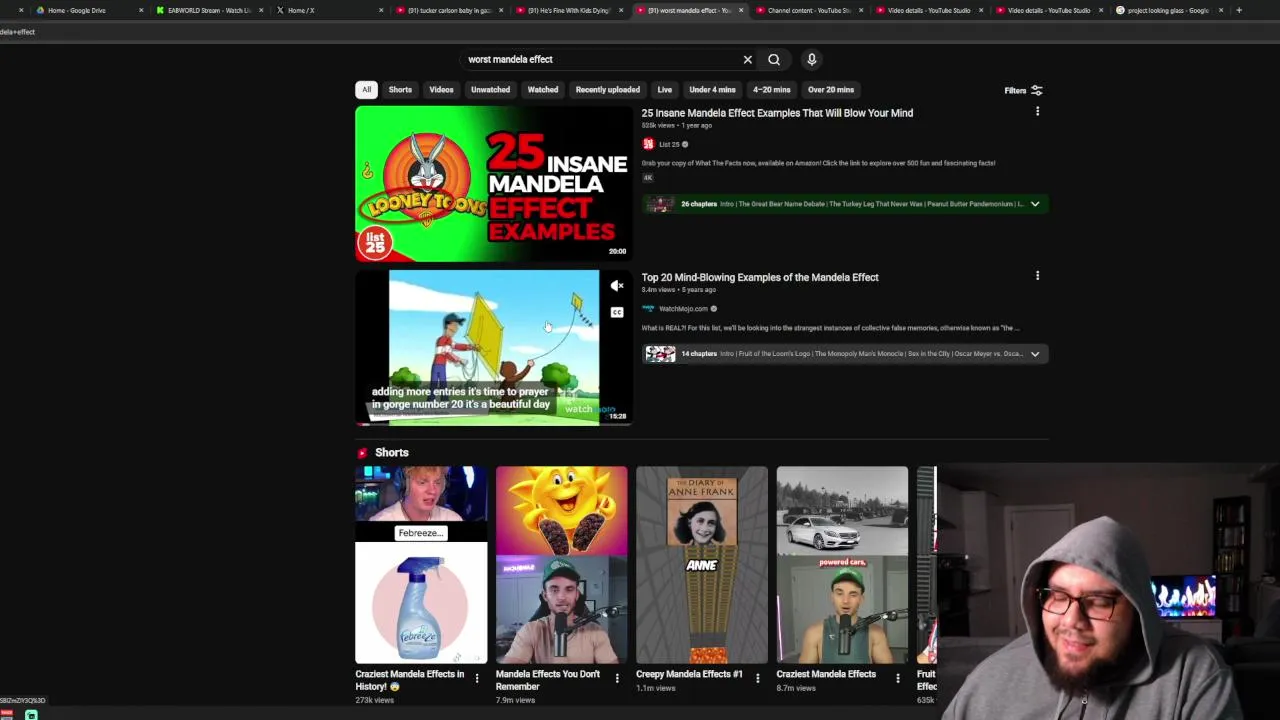This screenshot has width=1280, height=720.
Task: Open more options for Creepy Mandela Effects #1 short
Action: pos(757,679)
